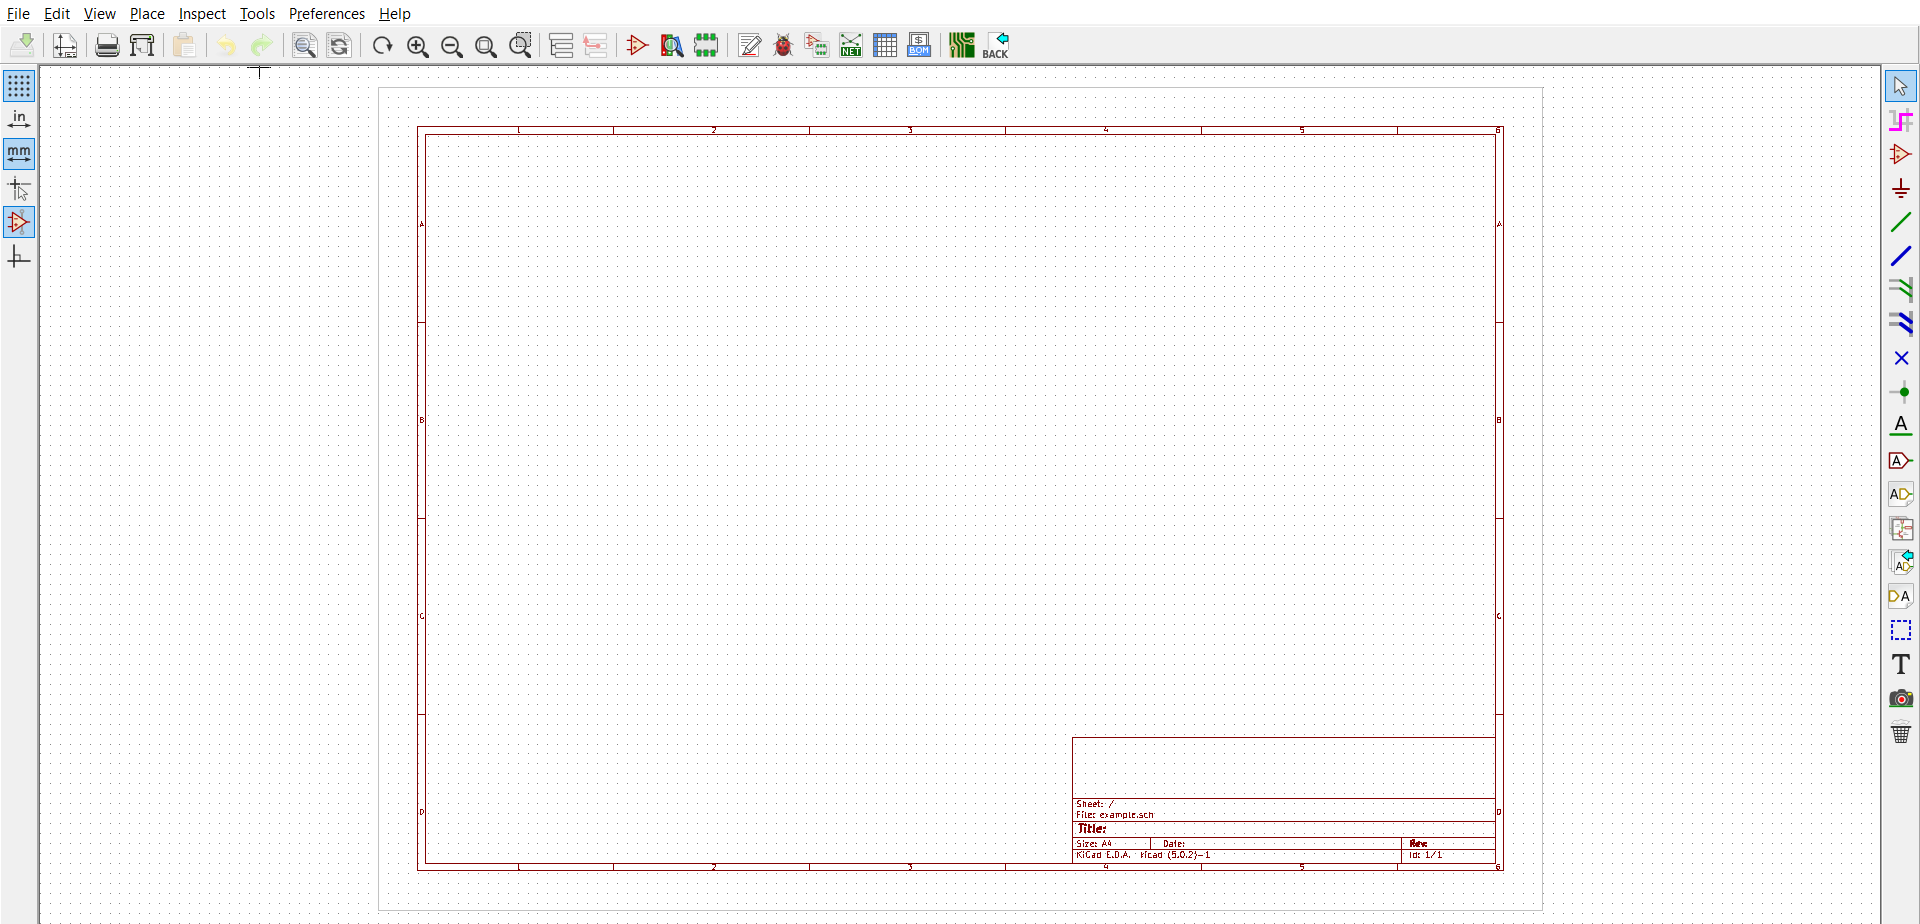Open the footprint editor

tap(706, 45)
